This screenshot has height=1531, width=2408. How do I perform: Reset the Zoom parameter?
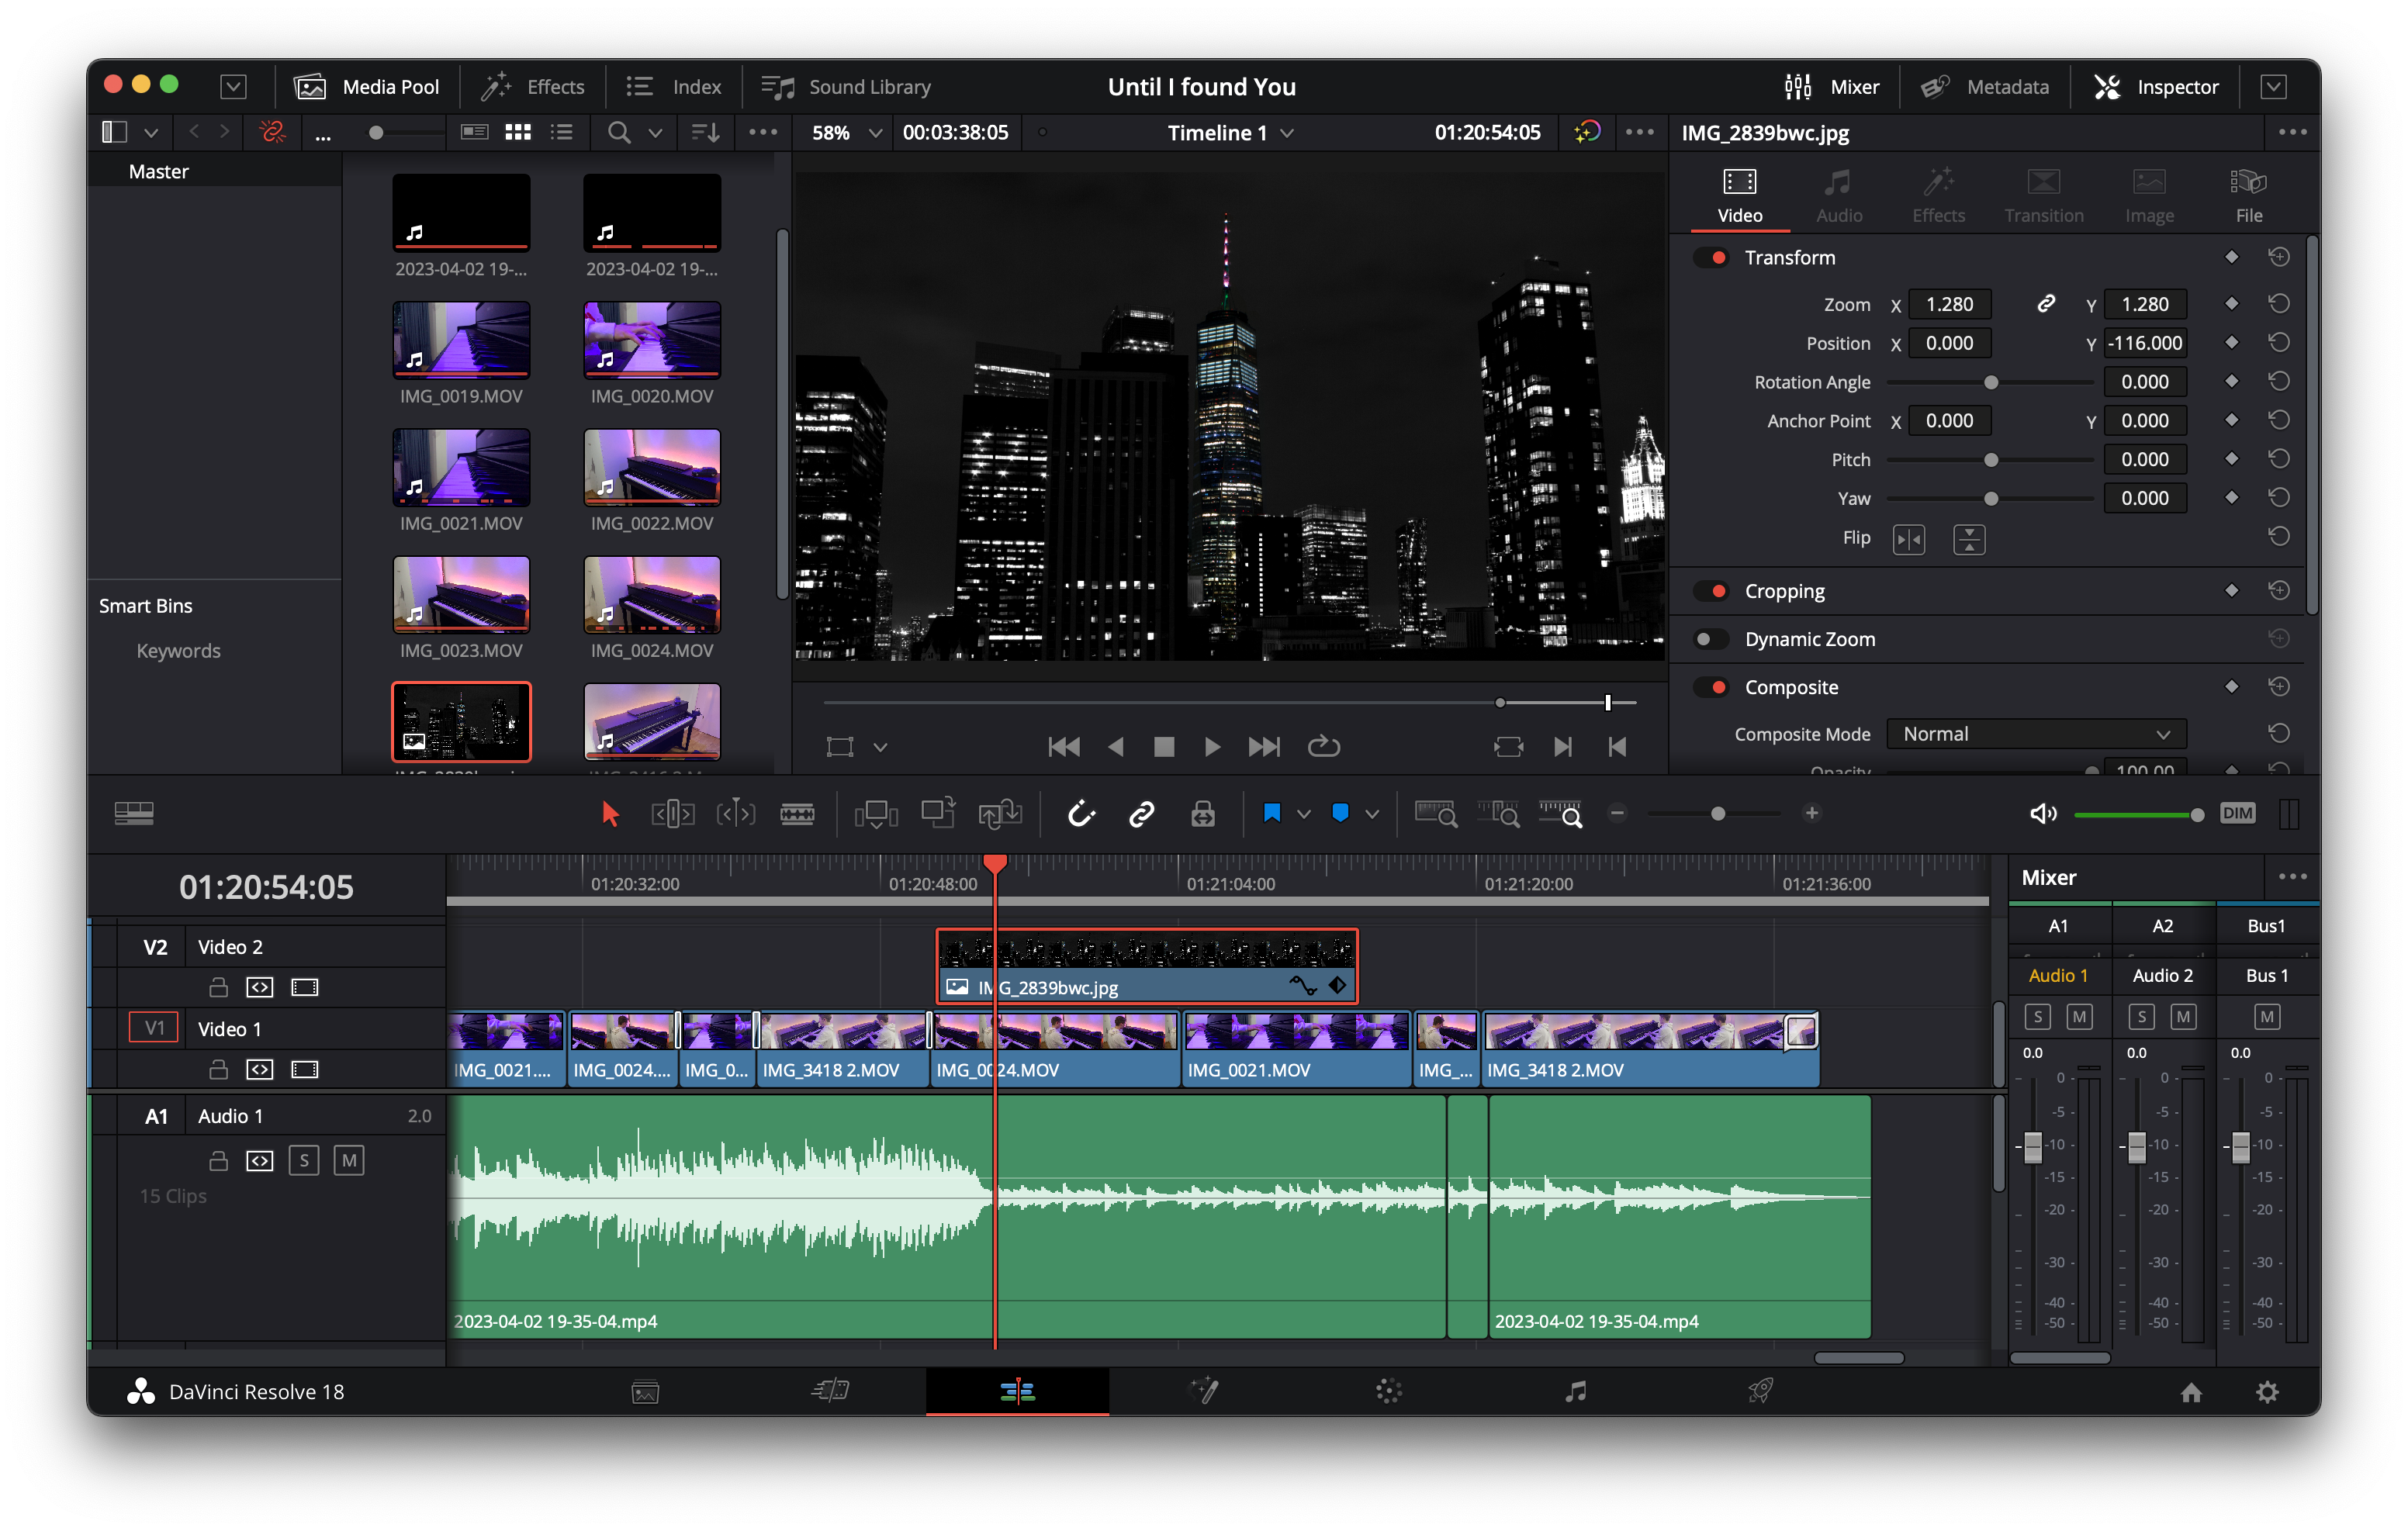pyautogui.click(x=2278, y=303)
